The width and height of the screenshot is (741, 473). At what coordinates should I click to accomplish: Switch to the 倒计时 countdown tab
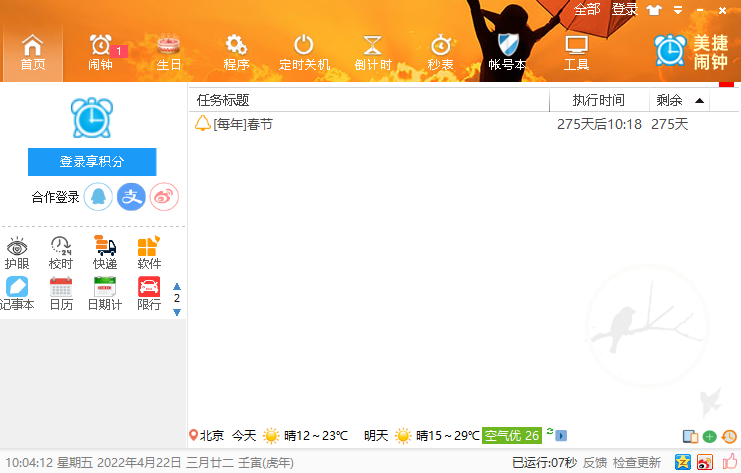coord(373,52)
